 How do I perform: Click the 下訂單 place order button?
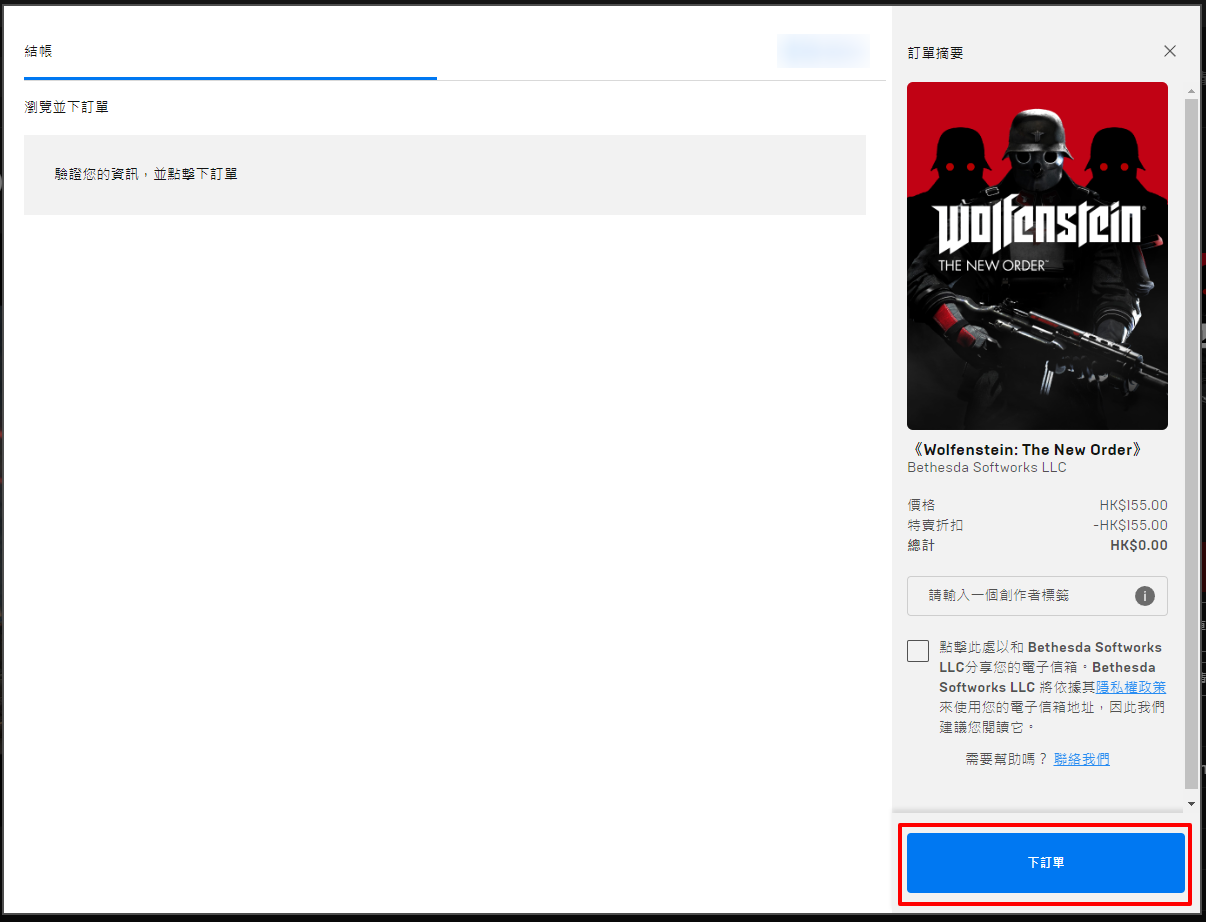click(1045, 862)
